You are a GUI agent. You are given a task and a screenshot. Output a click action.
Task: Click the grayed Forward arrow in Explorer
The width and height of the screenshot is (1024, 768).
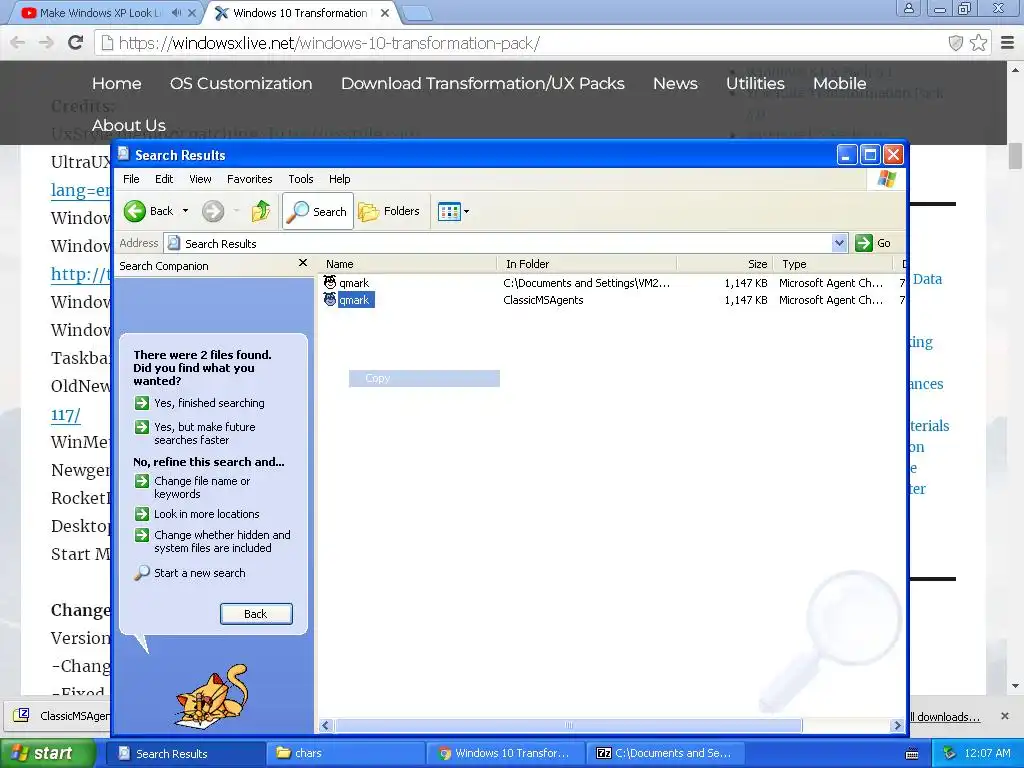click(213, 211)
